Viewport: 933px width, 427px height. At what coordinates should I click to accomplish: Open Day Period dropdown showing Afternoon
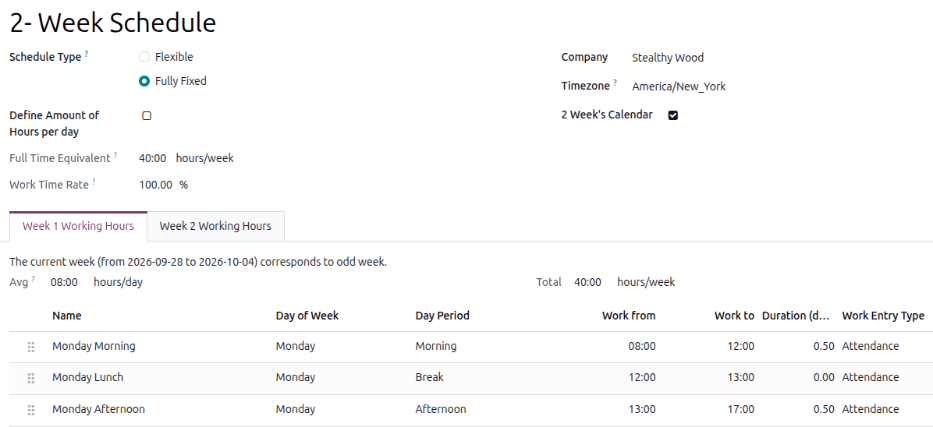click(x=441, y=409)
